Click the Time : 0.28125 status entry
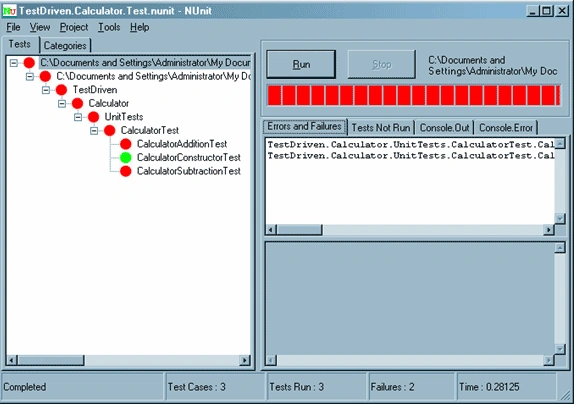The height and width of the screenshot is (404, 574). pos(507,387)
